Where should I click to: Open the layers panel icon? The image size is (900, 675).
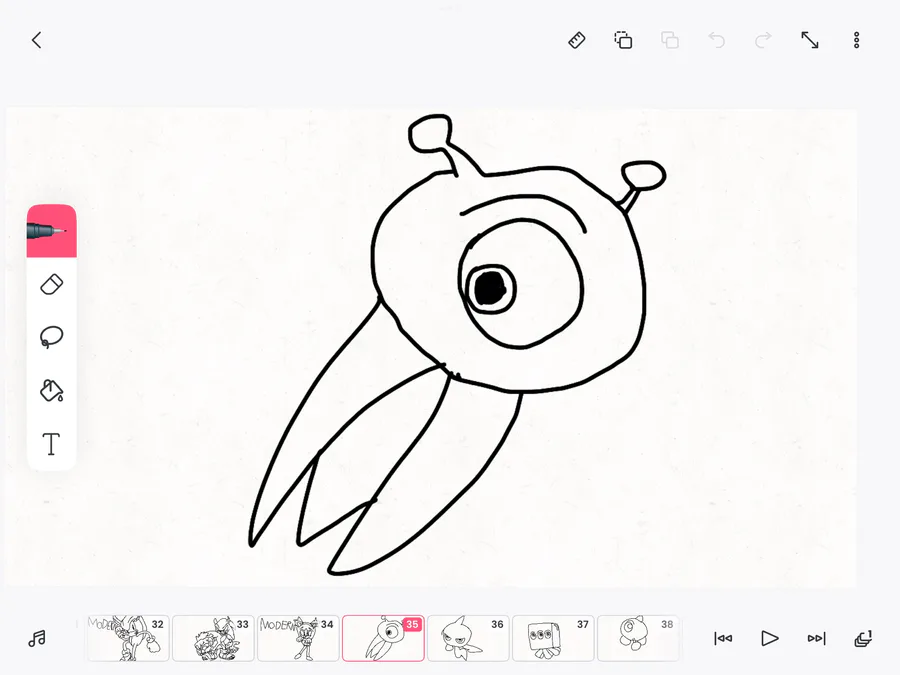[863, 638]
